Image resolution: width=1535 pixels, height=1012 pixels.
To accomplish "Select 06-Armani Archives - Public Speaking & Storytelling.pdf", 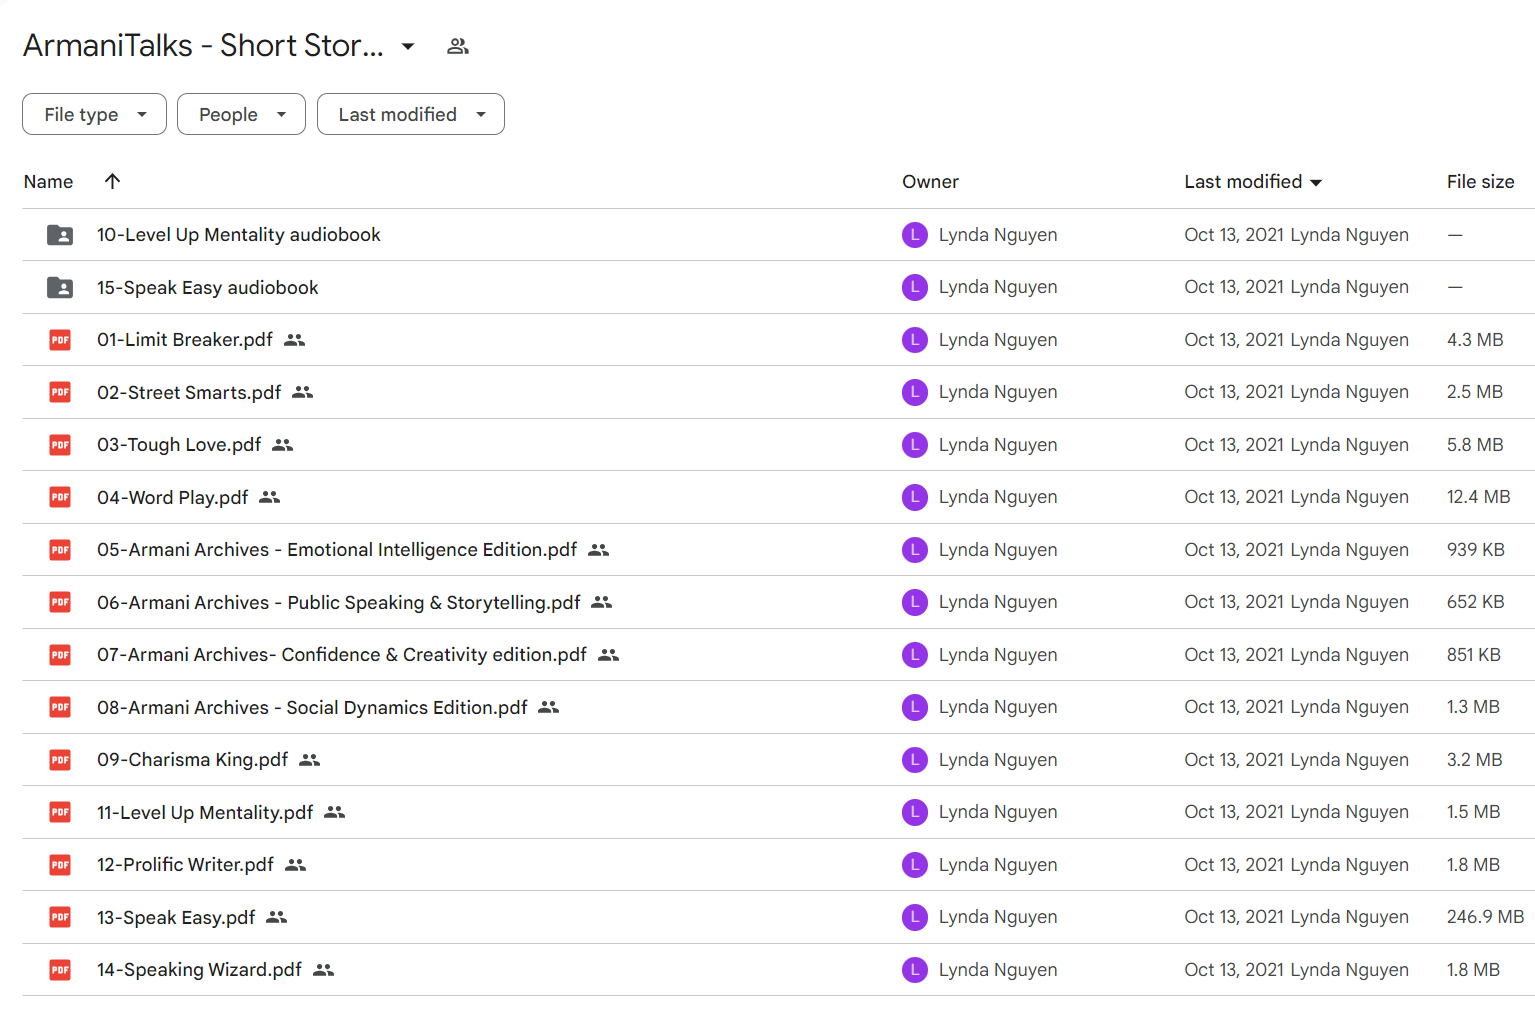I will click(338, 602).
